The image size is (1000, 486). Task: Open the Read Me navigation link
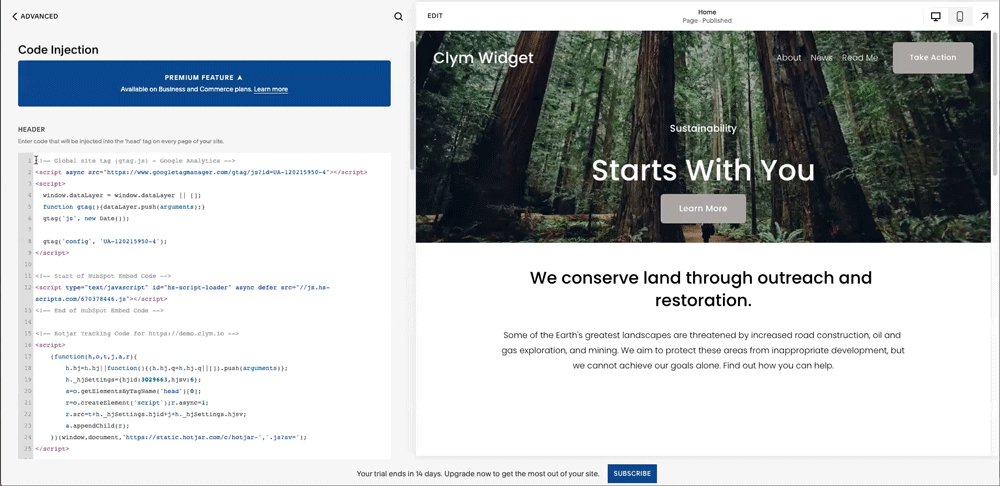pyautogui.click(x=860, y=57)
